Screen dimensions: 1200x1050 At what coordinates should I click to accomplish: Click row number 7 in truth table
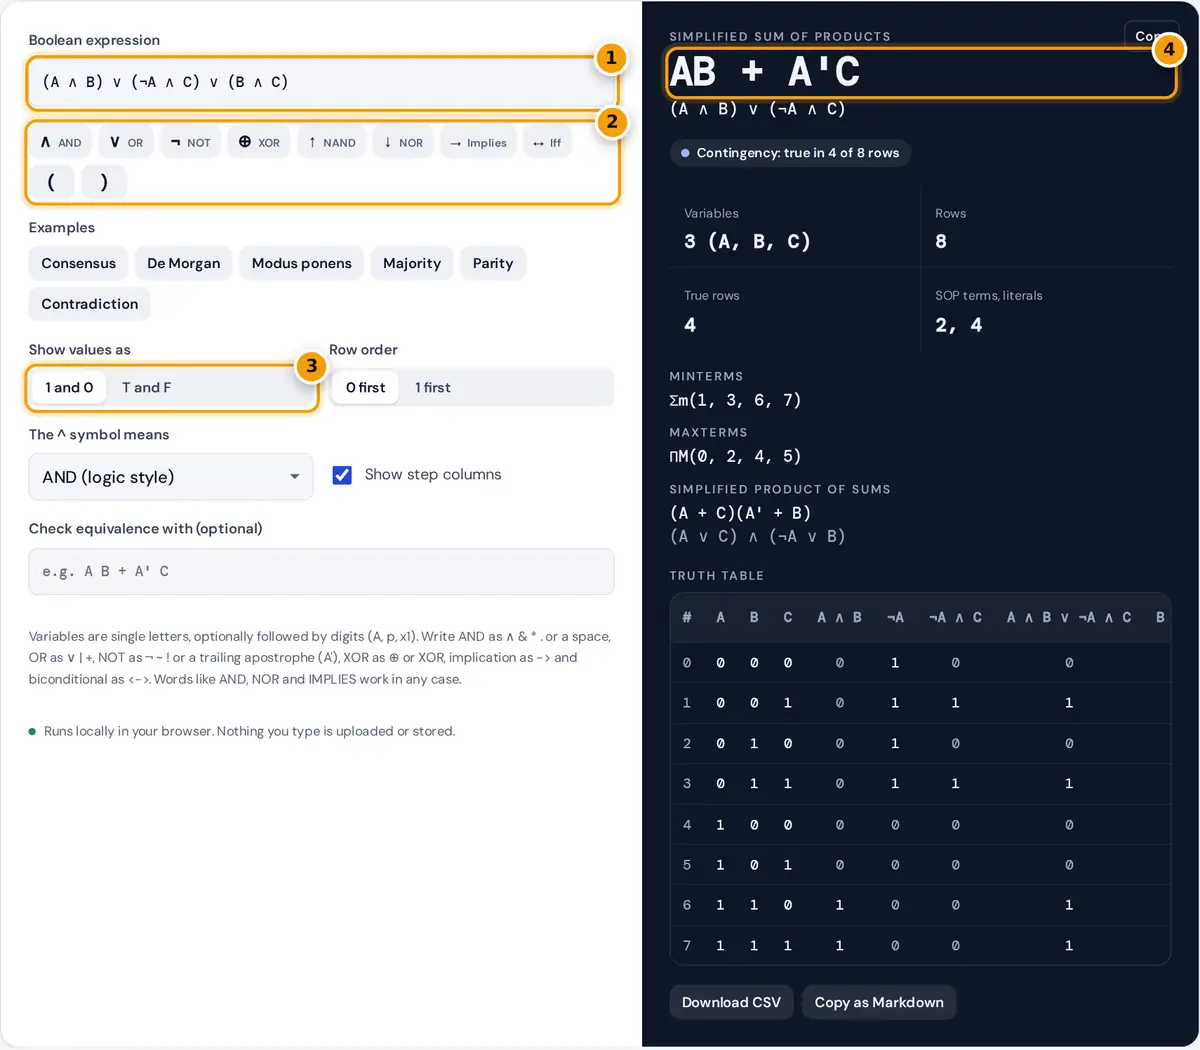click(687, 946)
